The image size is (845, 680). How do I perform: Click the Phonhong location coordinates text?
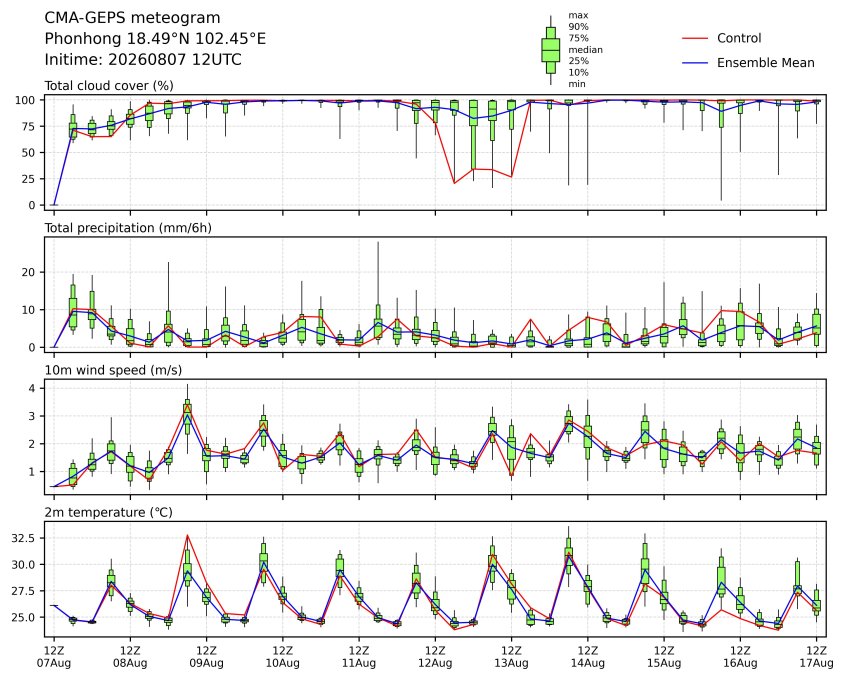[155, 39]
